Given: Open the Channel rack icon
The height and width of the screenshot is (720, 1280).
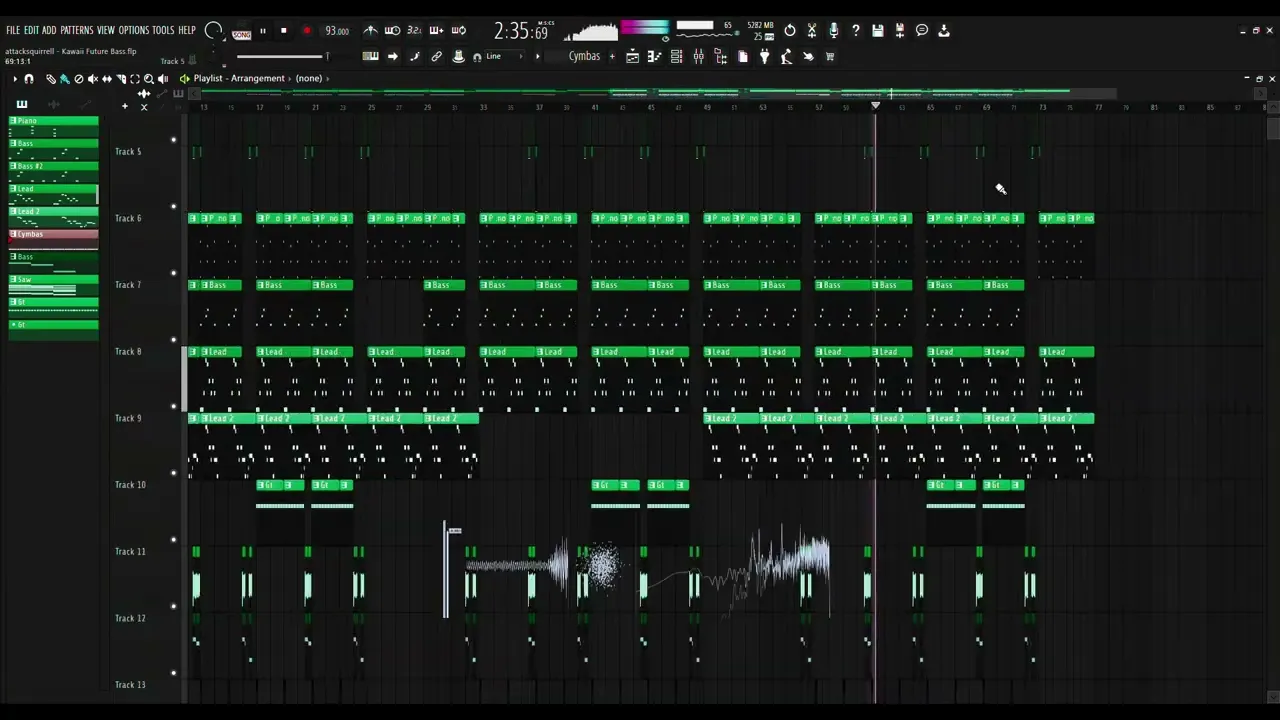Looking at the screenshot, I should pos(676,57).
